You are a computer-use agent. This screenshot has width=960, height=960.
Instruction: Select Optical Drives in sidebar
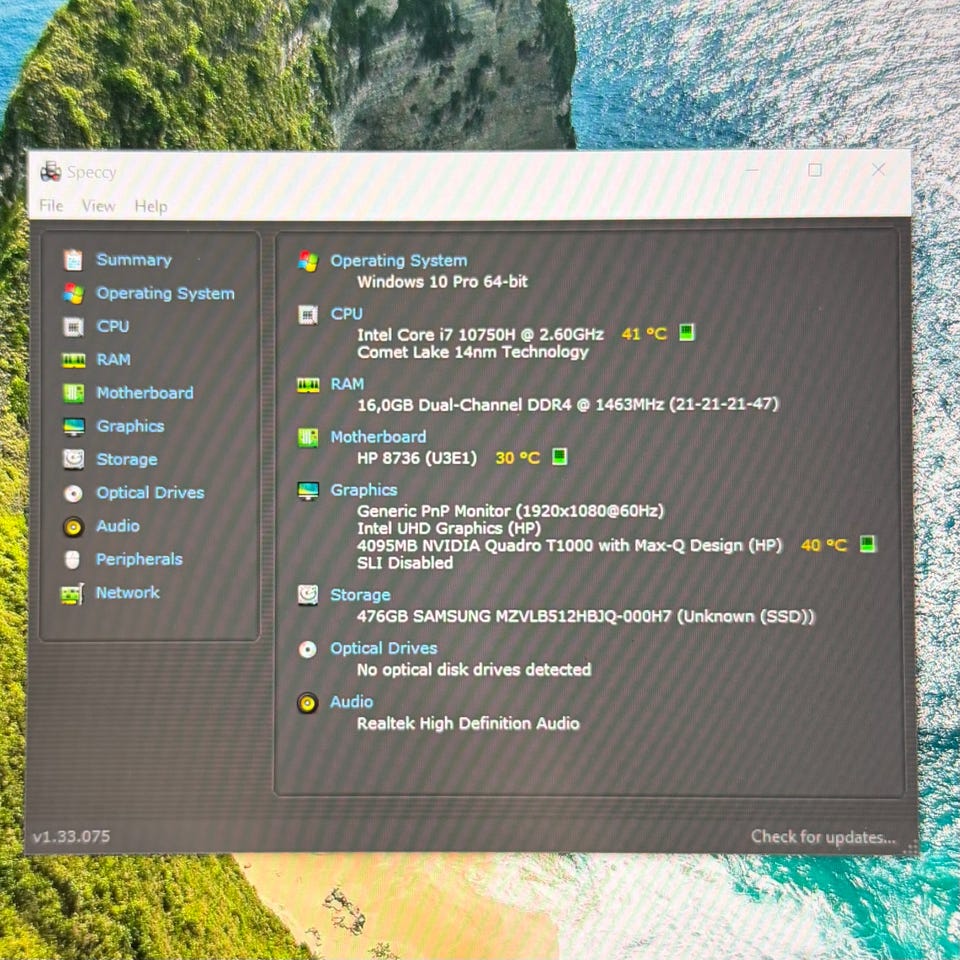tap(150, 493)
